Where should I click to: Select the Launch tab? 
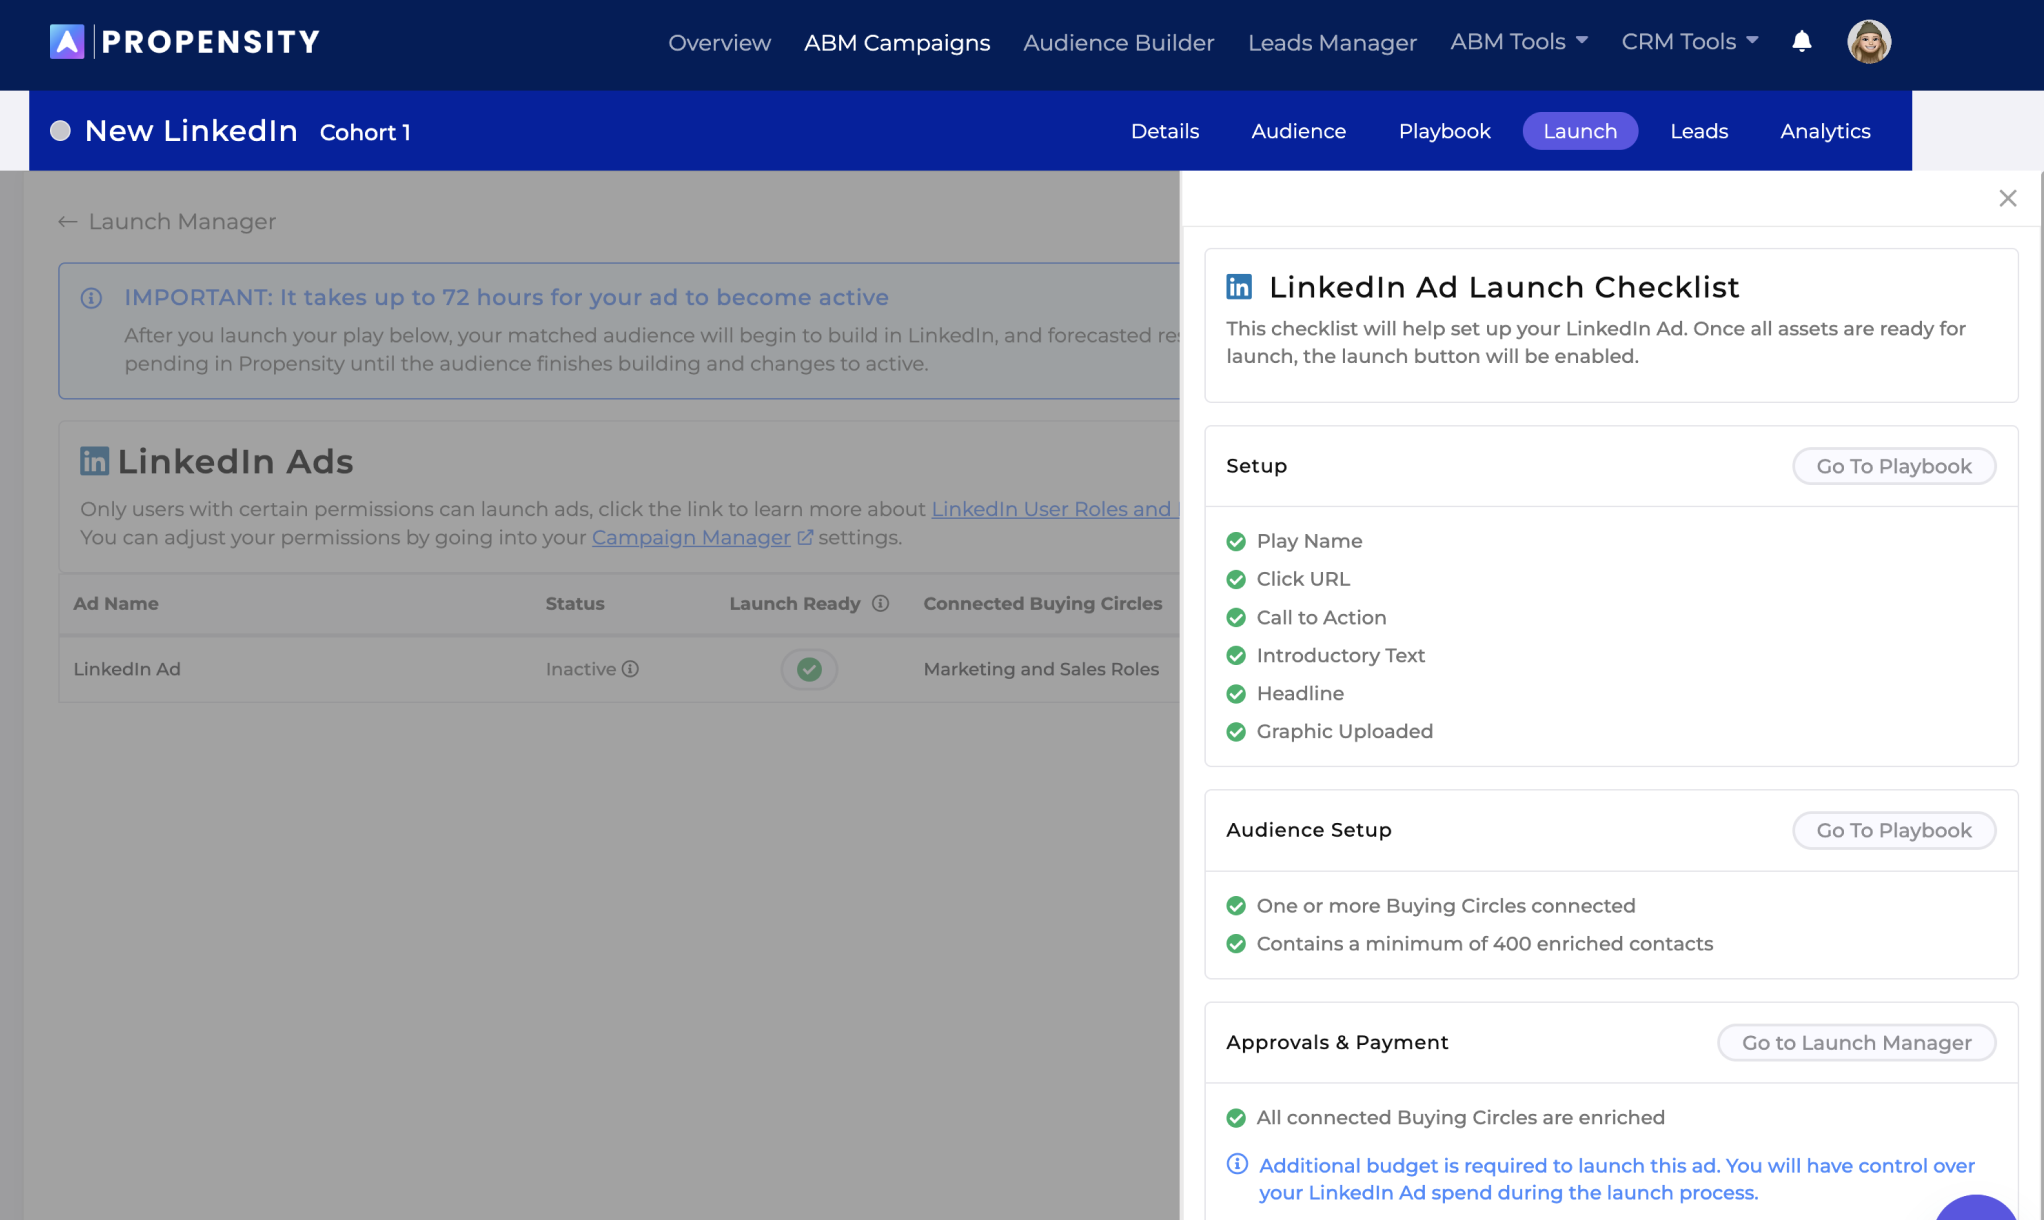(1580, 131)
